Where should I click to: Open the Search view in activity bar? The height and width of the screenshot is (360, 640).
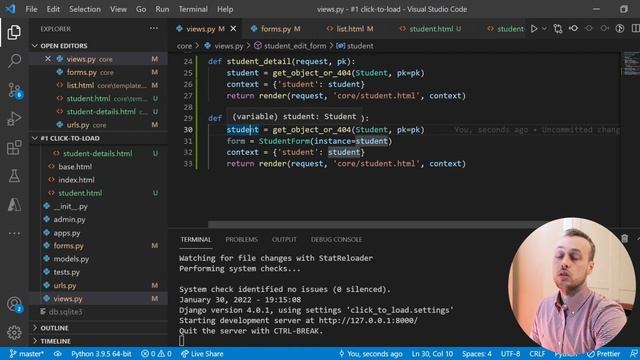14,61
